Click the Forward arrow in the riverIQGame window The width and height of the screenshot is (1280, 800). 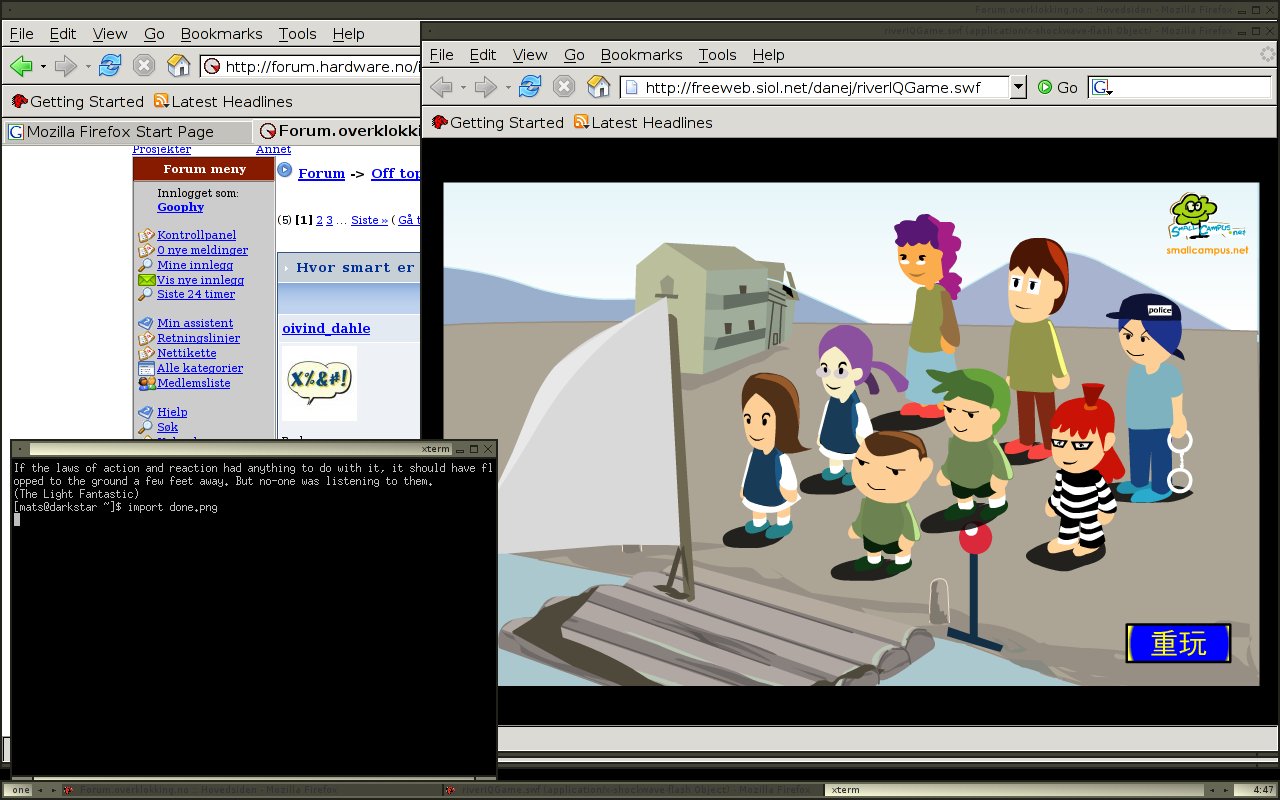coord(486,88)
